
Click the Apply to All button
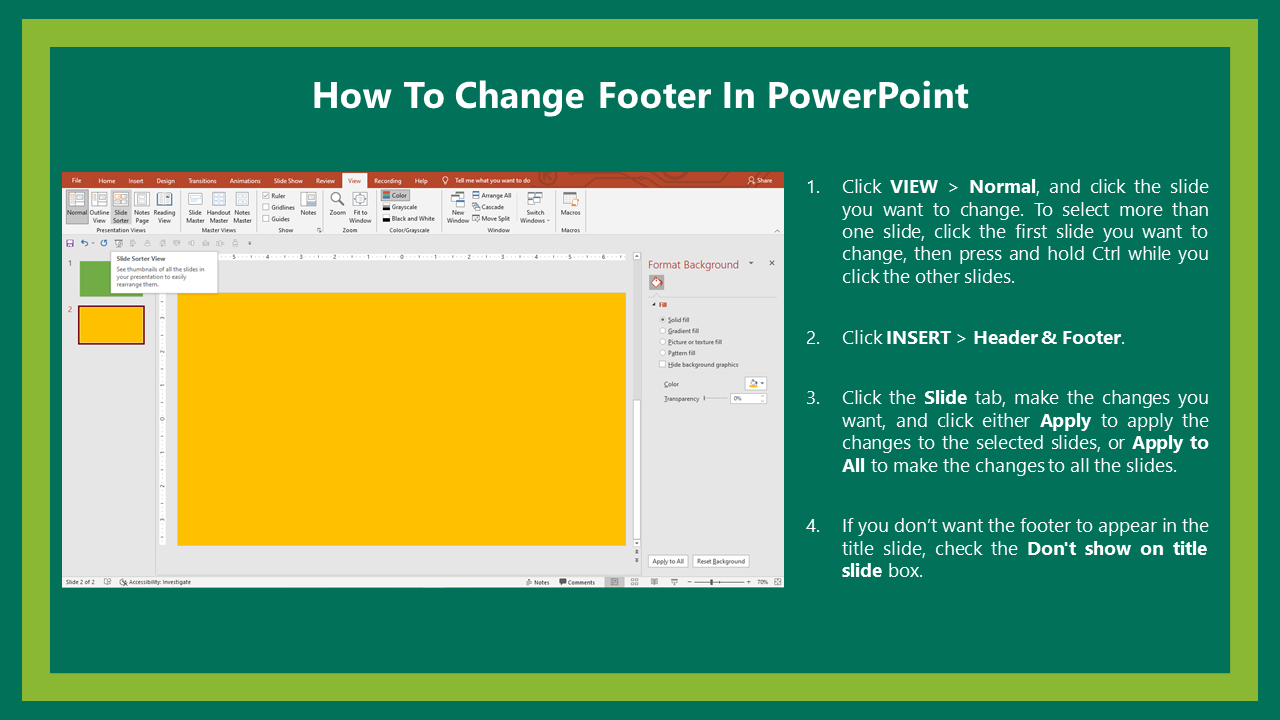(x=668, y=561)
